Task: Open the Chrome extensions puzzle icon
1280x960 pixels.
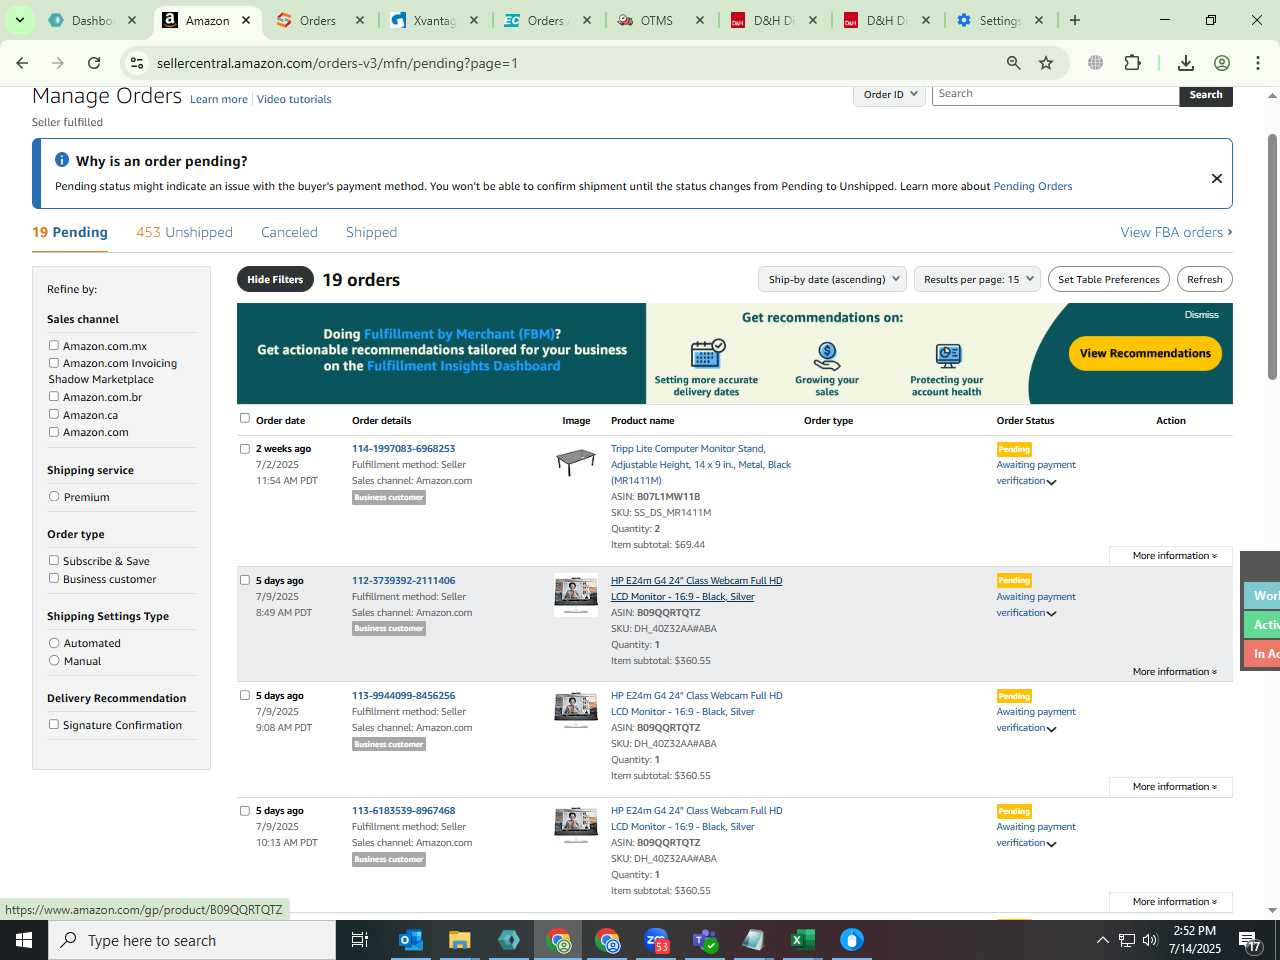Action: pyautogui.click(x=1132, y=63)
